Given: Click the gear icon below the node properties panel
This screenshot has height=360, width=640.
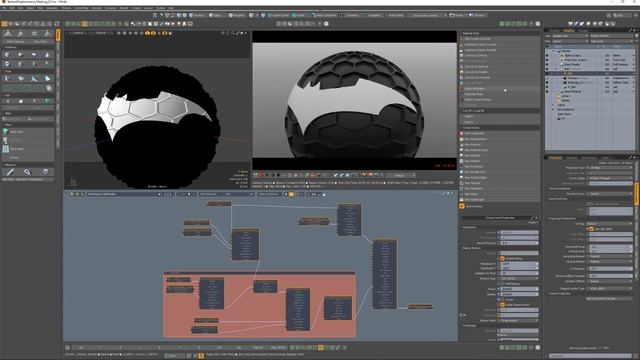Looking at the screenshot, I should point(538,347).
